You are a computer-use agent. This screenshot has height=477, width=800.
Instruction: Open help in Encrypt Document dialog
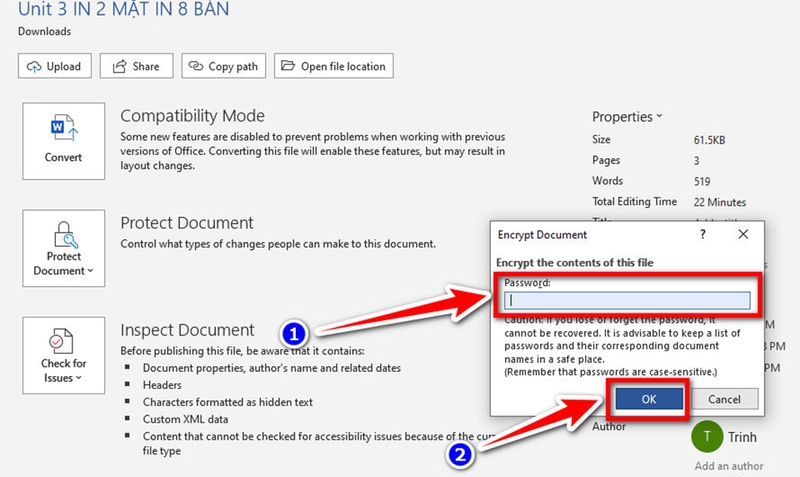click(x=703, y=234)
